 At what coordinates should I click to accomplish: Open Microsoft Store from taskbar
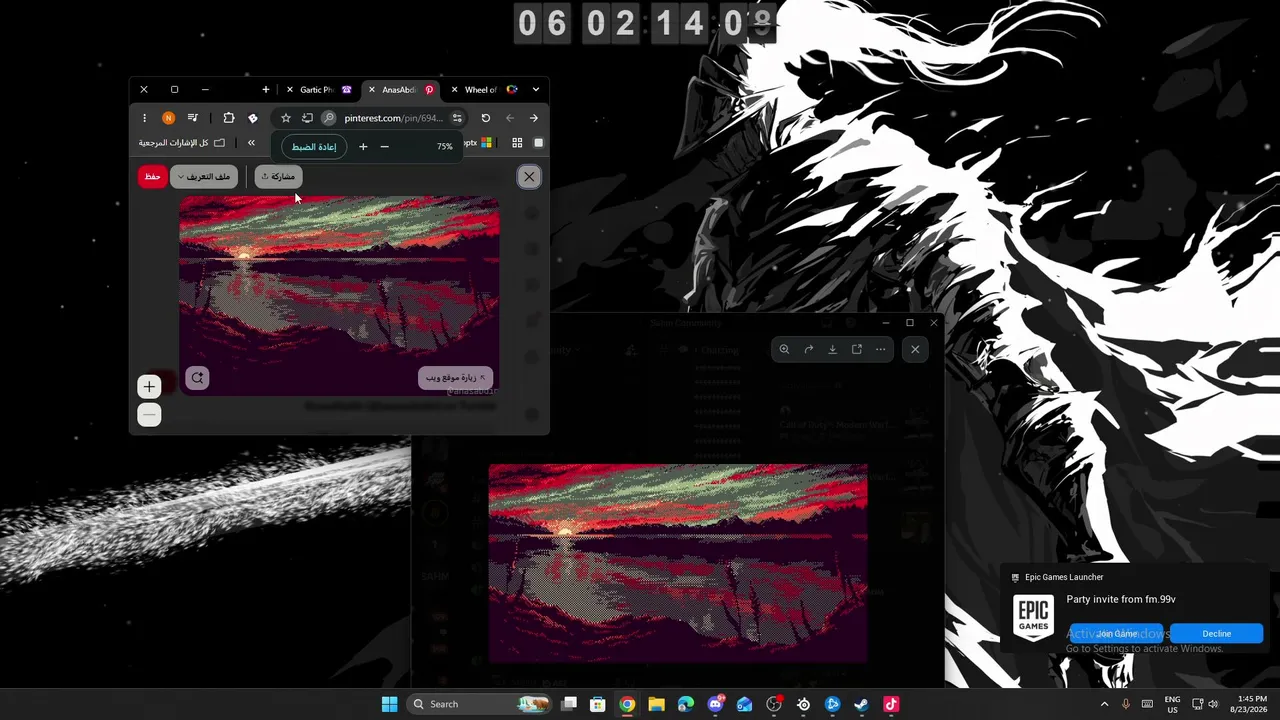tap(598, 704)
